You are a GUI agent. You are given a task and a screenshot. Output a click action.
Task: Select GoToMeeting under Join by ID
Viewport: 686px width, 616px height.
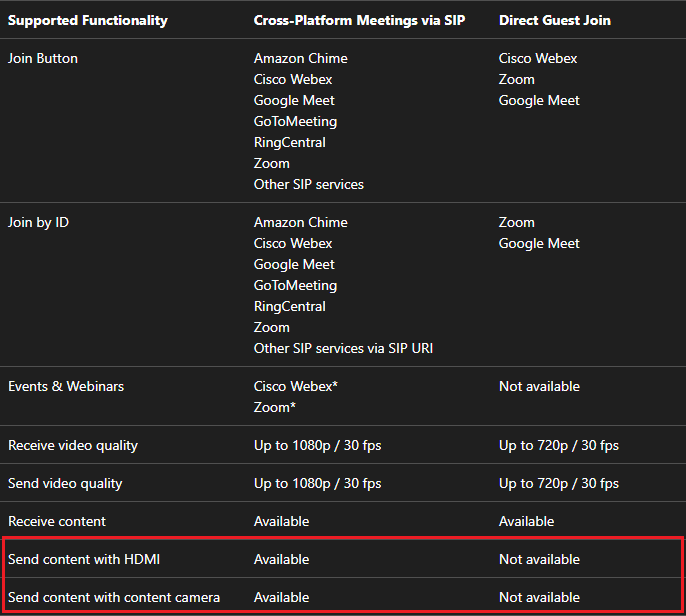[x=295, y=285]
